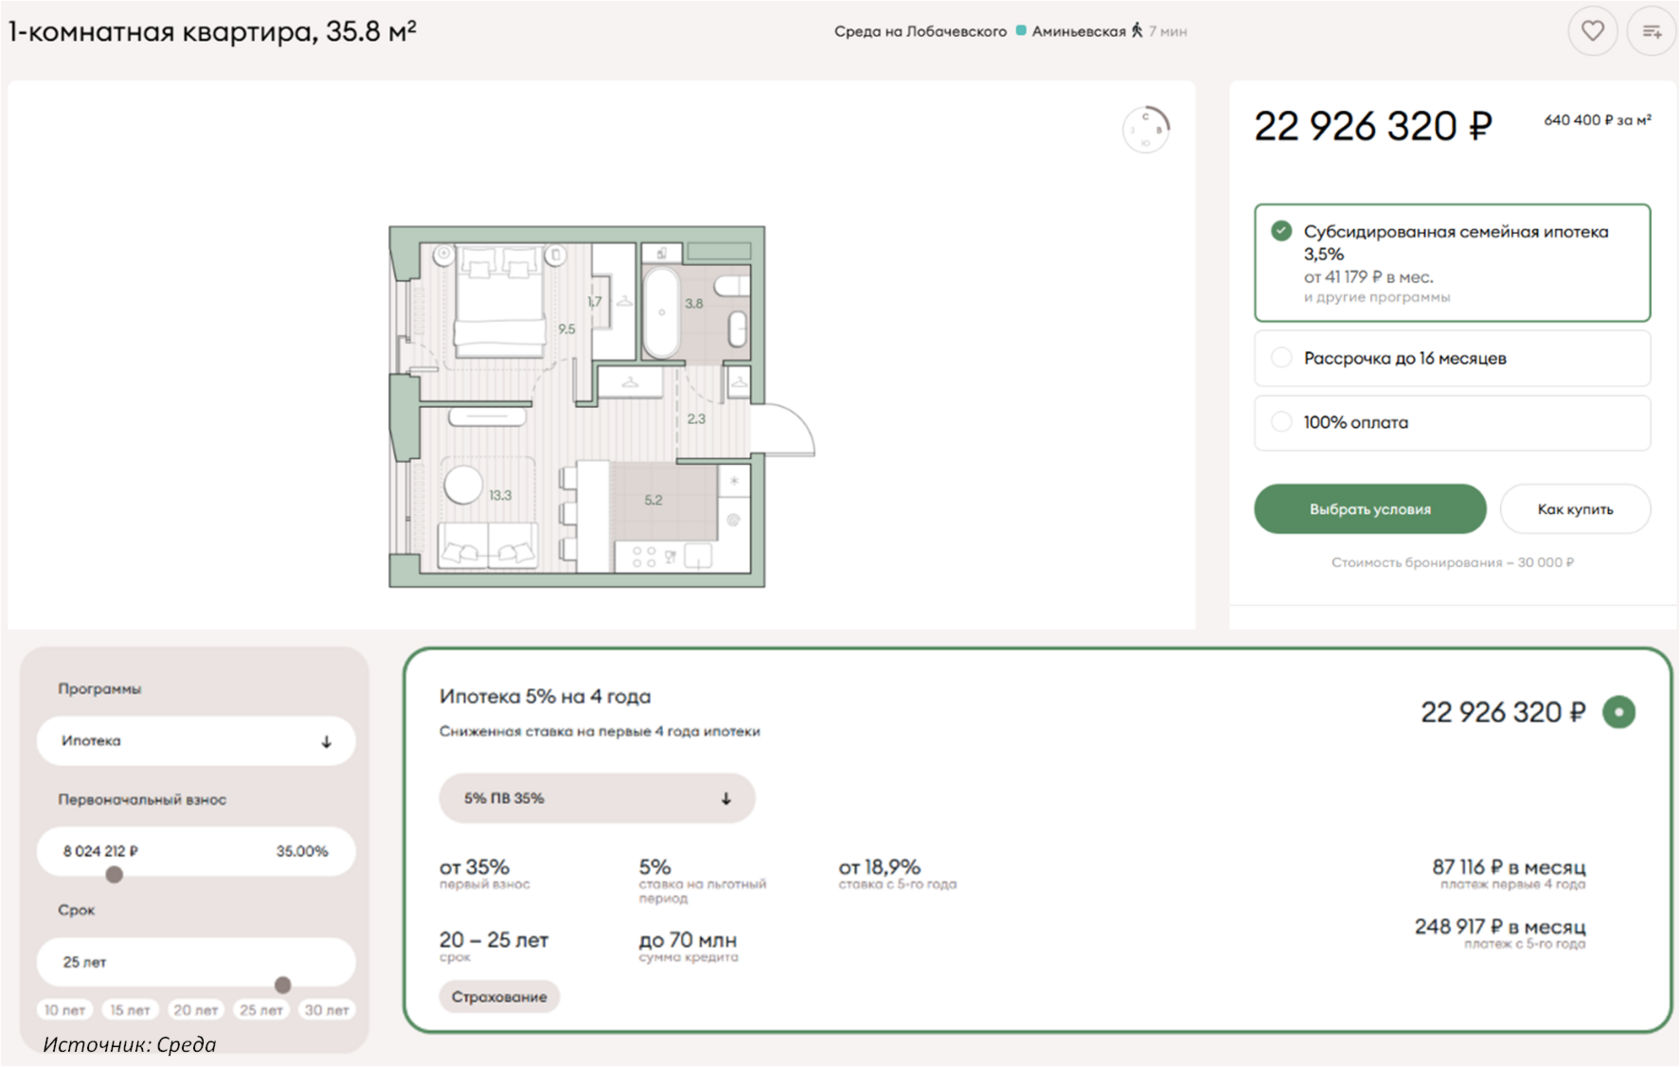Viewport: 1680px width, 1067px height.
Task: Click the 13.3 living room area on plan
Action: coord(500,495)
